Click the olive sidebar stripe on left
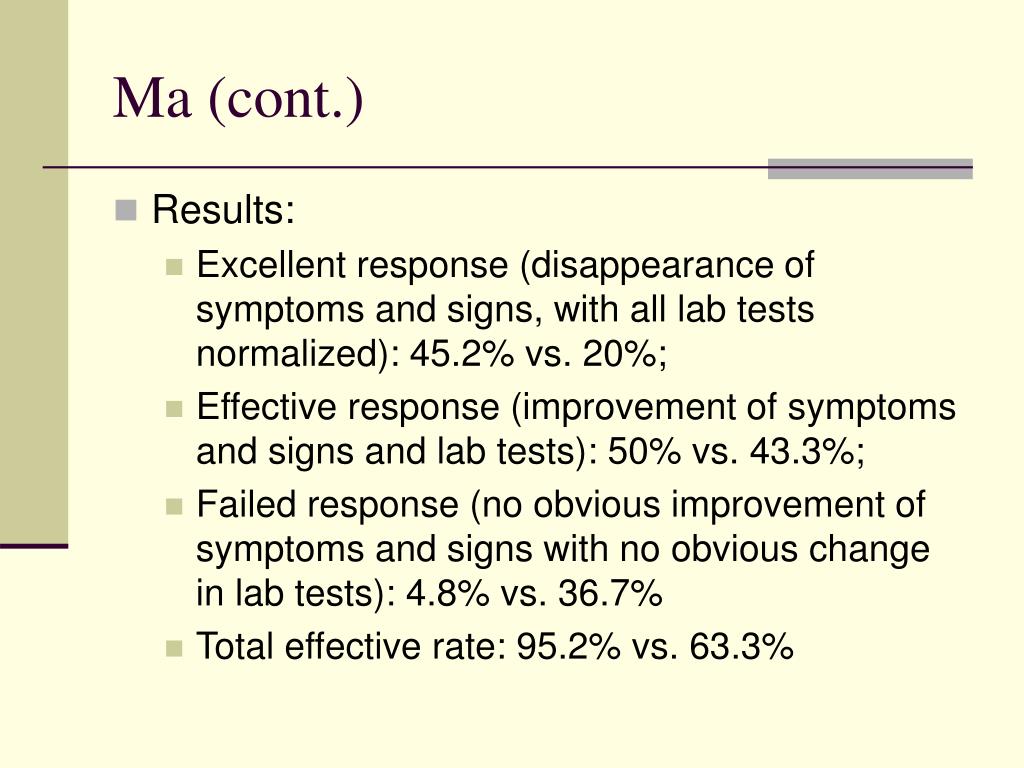Screen dimensions: 1024x768 click(34, 272)
